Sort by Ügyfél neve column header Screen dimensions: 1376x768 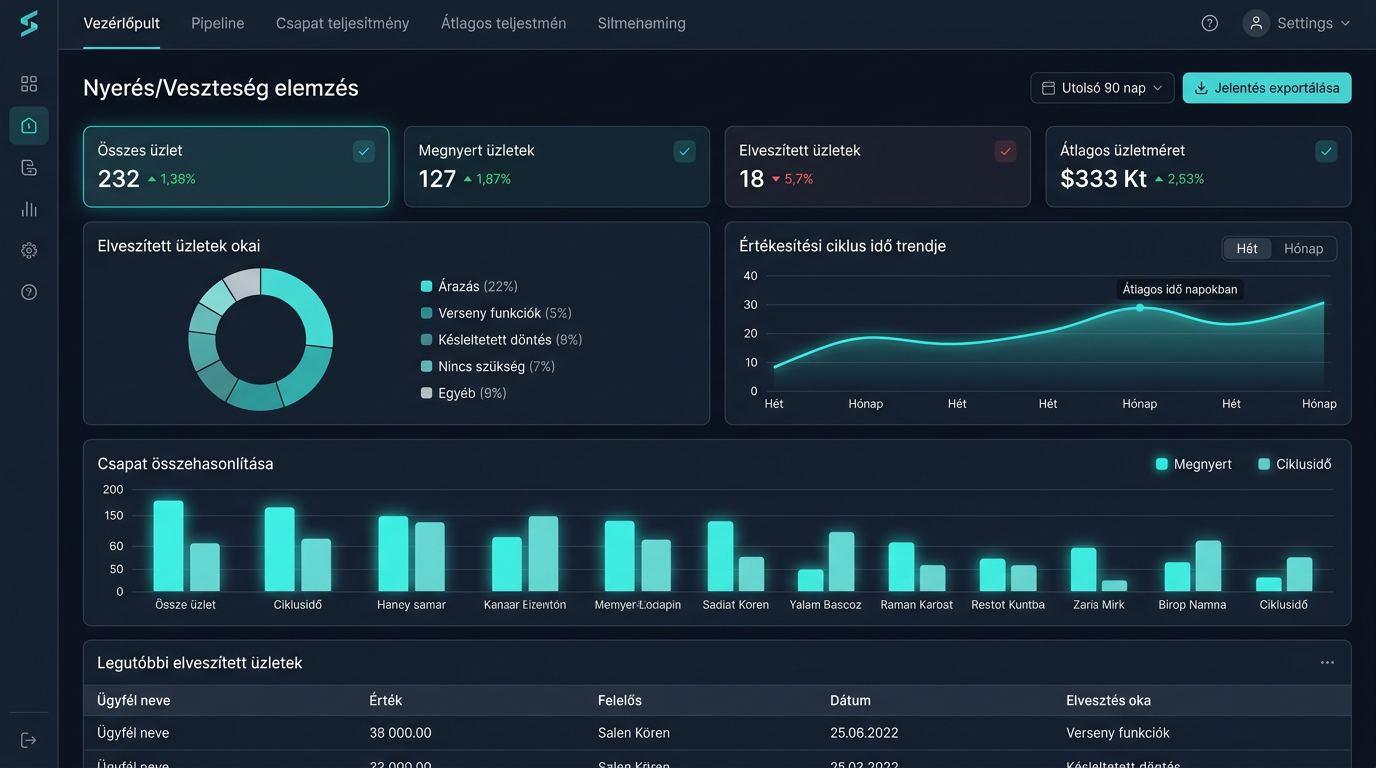[x=133, y=701]
